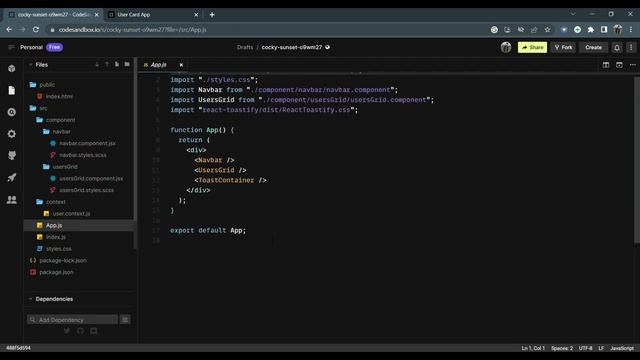The width and height of the screenshot is (640, 360).
Task: Click the cocky-sunset-o9wm27 sandbox title
Action: (292, 47)
